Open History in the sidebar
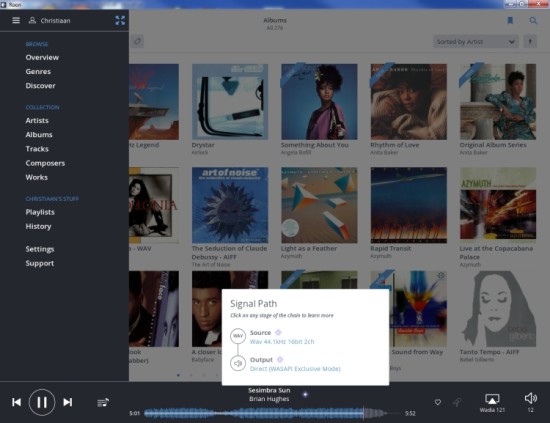Screen dimensions: 550x423 [38, 226]
